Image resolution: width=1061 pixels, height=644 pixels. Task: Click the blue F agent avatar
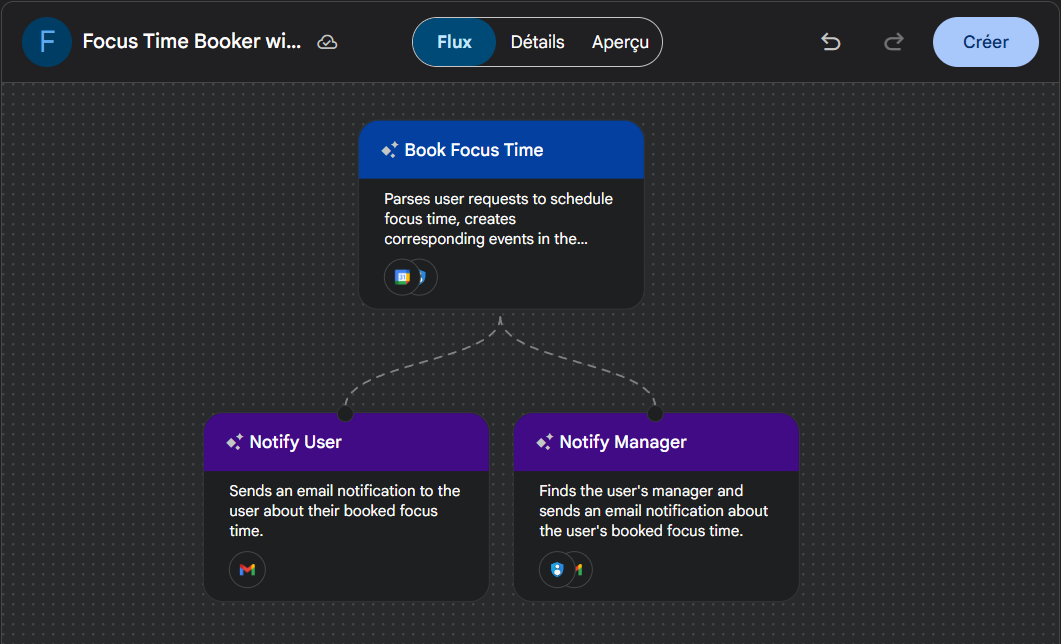click(x=46, y=42)
